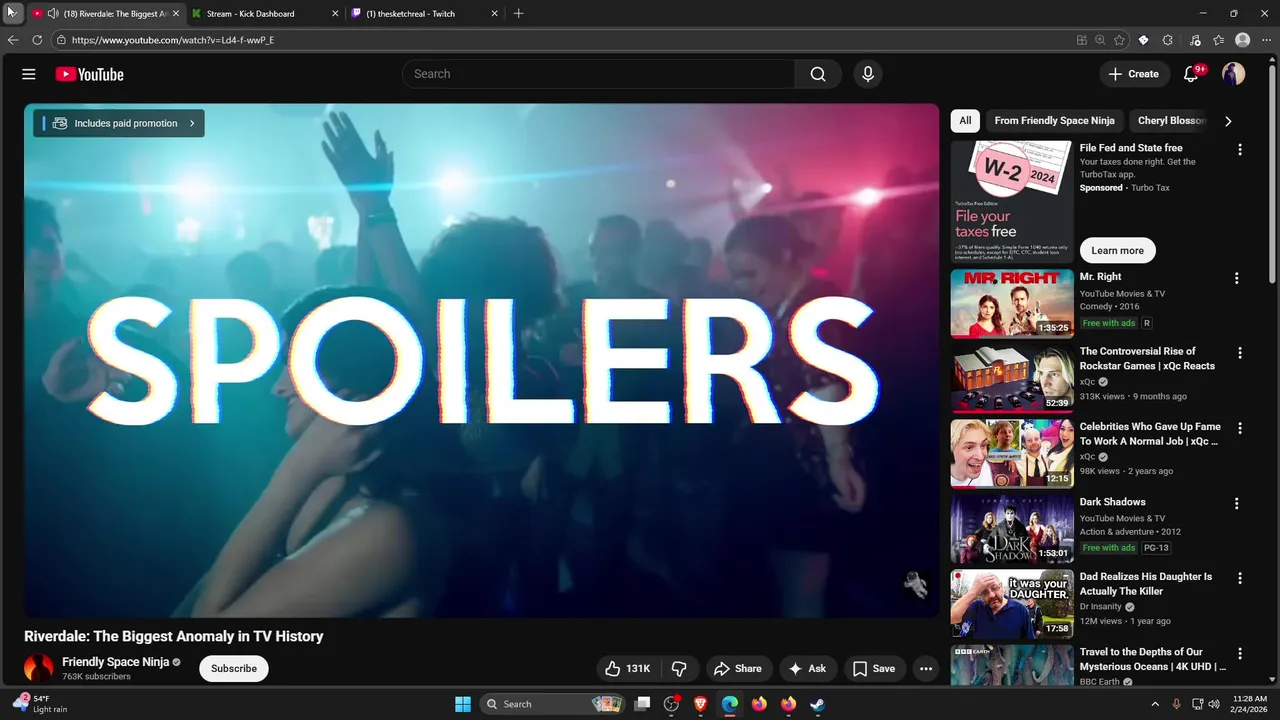This screenshot has height=720, width=1280.
Task: Show more filter chips arrow
Action: [x=1228, y=121]
